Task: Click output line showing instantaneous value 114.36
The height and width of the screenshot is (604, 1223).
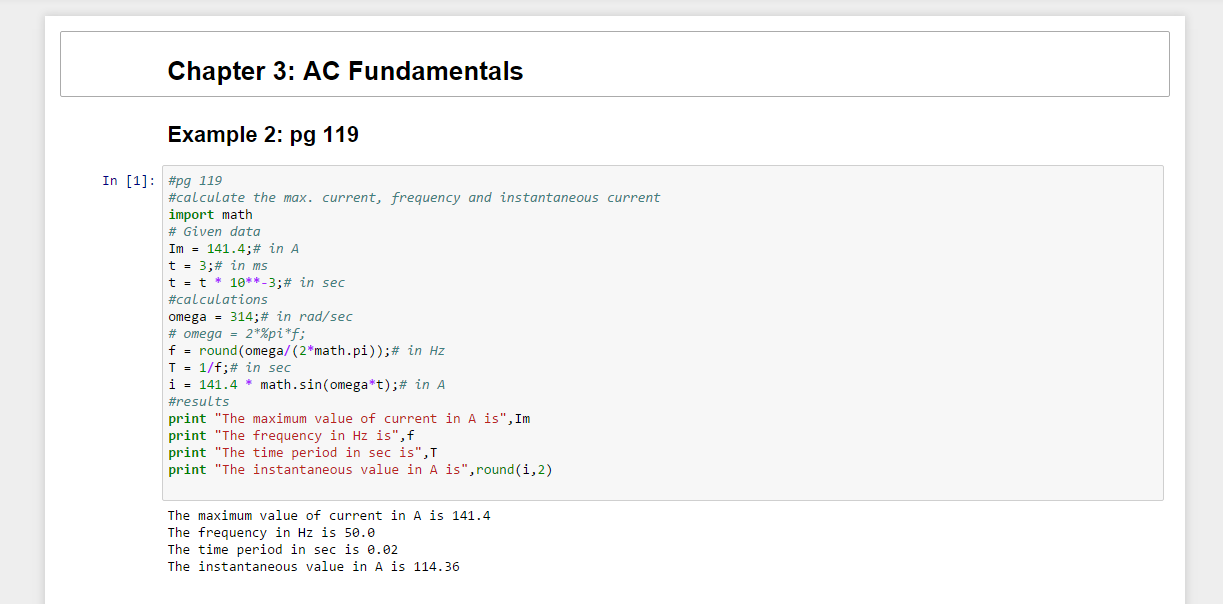Action: (x=314, y=567)
